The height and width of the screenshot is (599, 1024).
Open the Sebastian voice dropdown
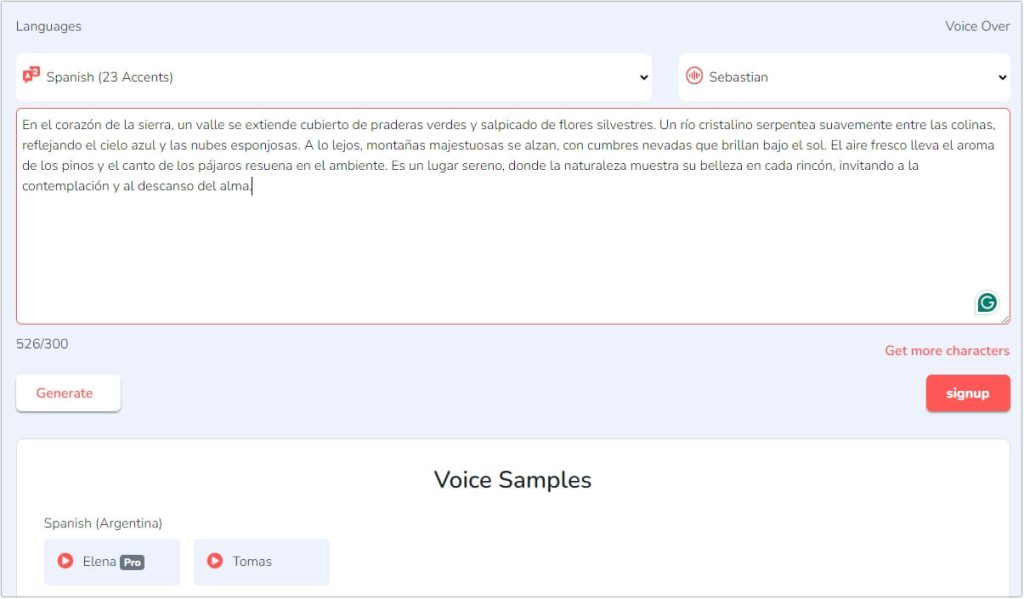[x=844, y=77]
